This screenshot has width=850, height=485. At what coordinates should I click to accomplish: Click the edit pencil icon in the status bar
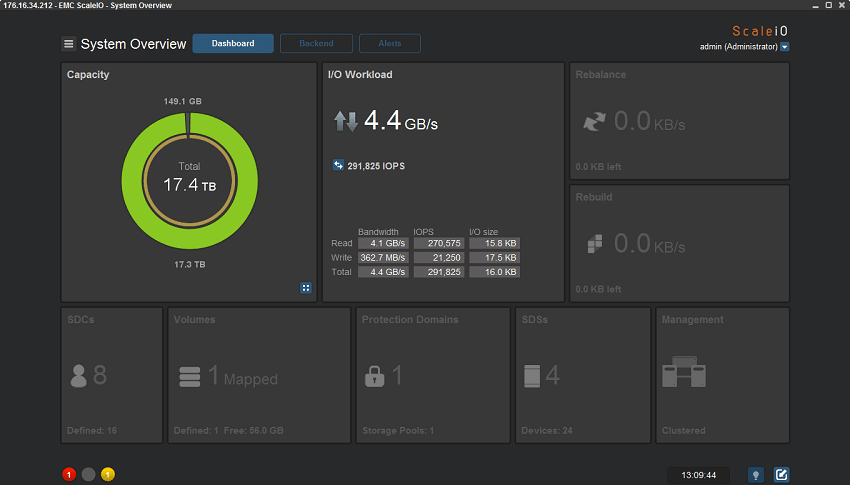click(x=781, y=475)
